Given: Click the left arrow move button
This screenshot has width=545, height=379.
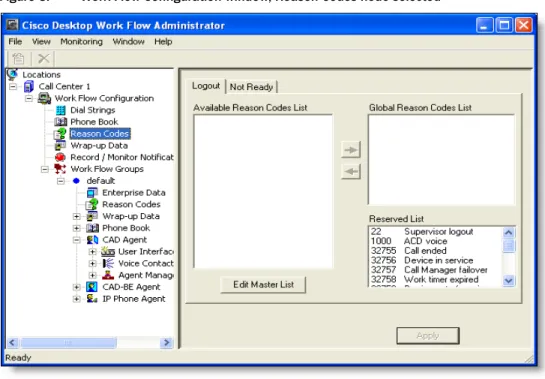Looking at the screenshot, I should (351, 171).
